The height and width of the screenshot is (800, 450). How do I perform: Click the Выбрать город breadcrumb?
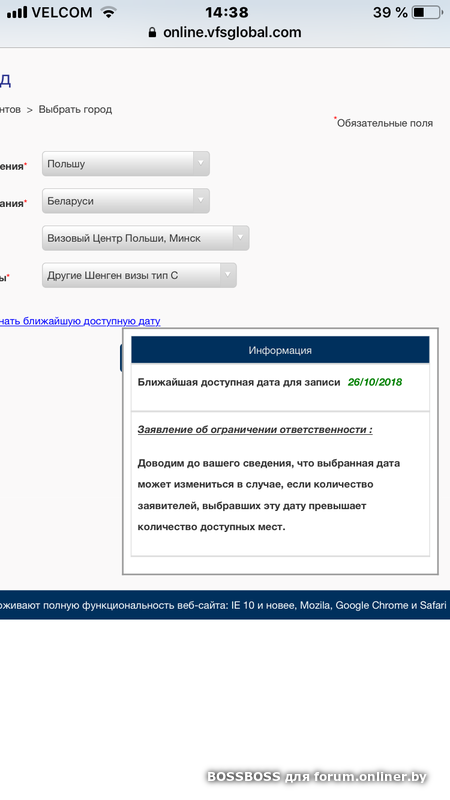pos(75,109)
